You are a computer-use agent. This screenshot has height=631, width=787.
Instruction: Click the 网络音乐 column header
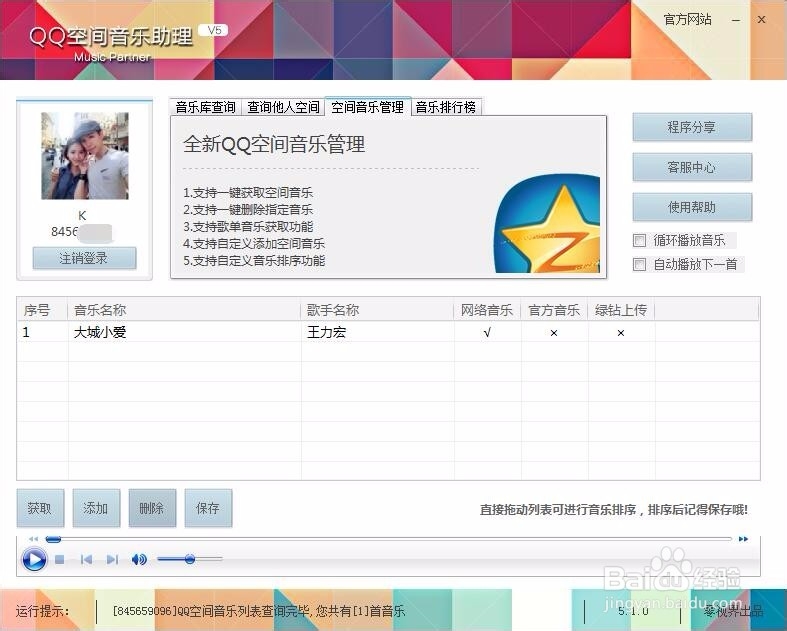(x=487, y=310)
